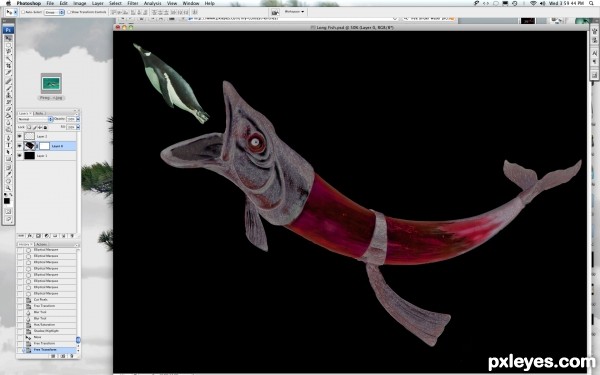The width and height of the screenshot is (600, 375).
Task: Click Go to Bridge icon
Action: (275, 12)
